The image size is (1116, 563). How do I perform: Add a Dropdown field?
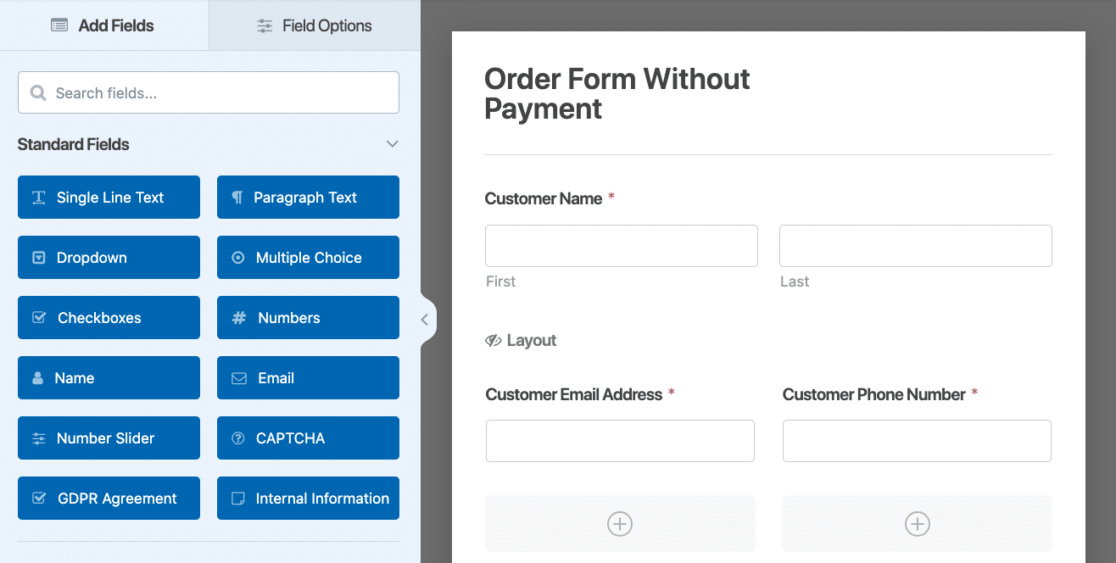[108, 258]
